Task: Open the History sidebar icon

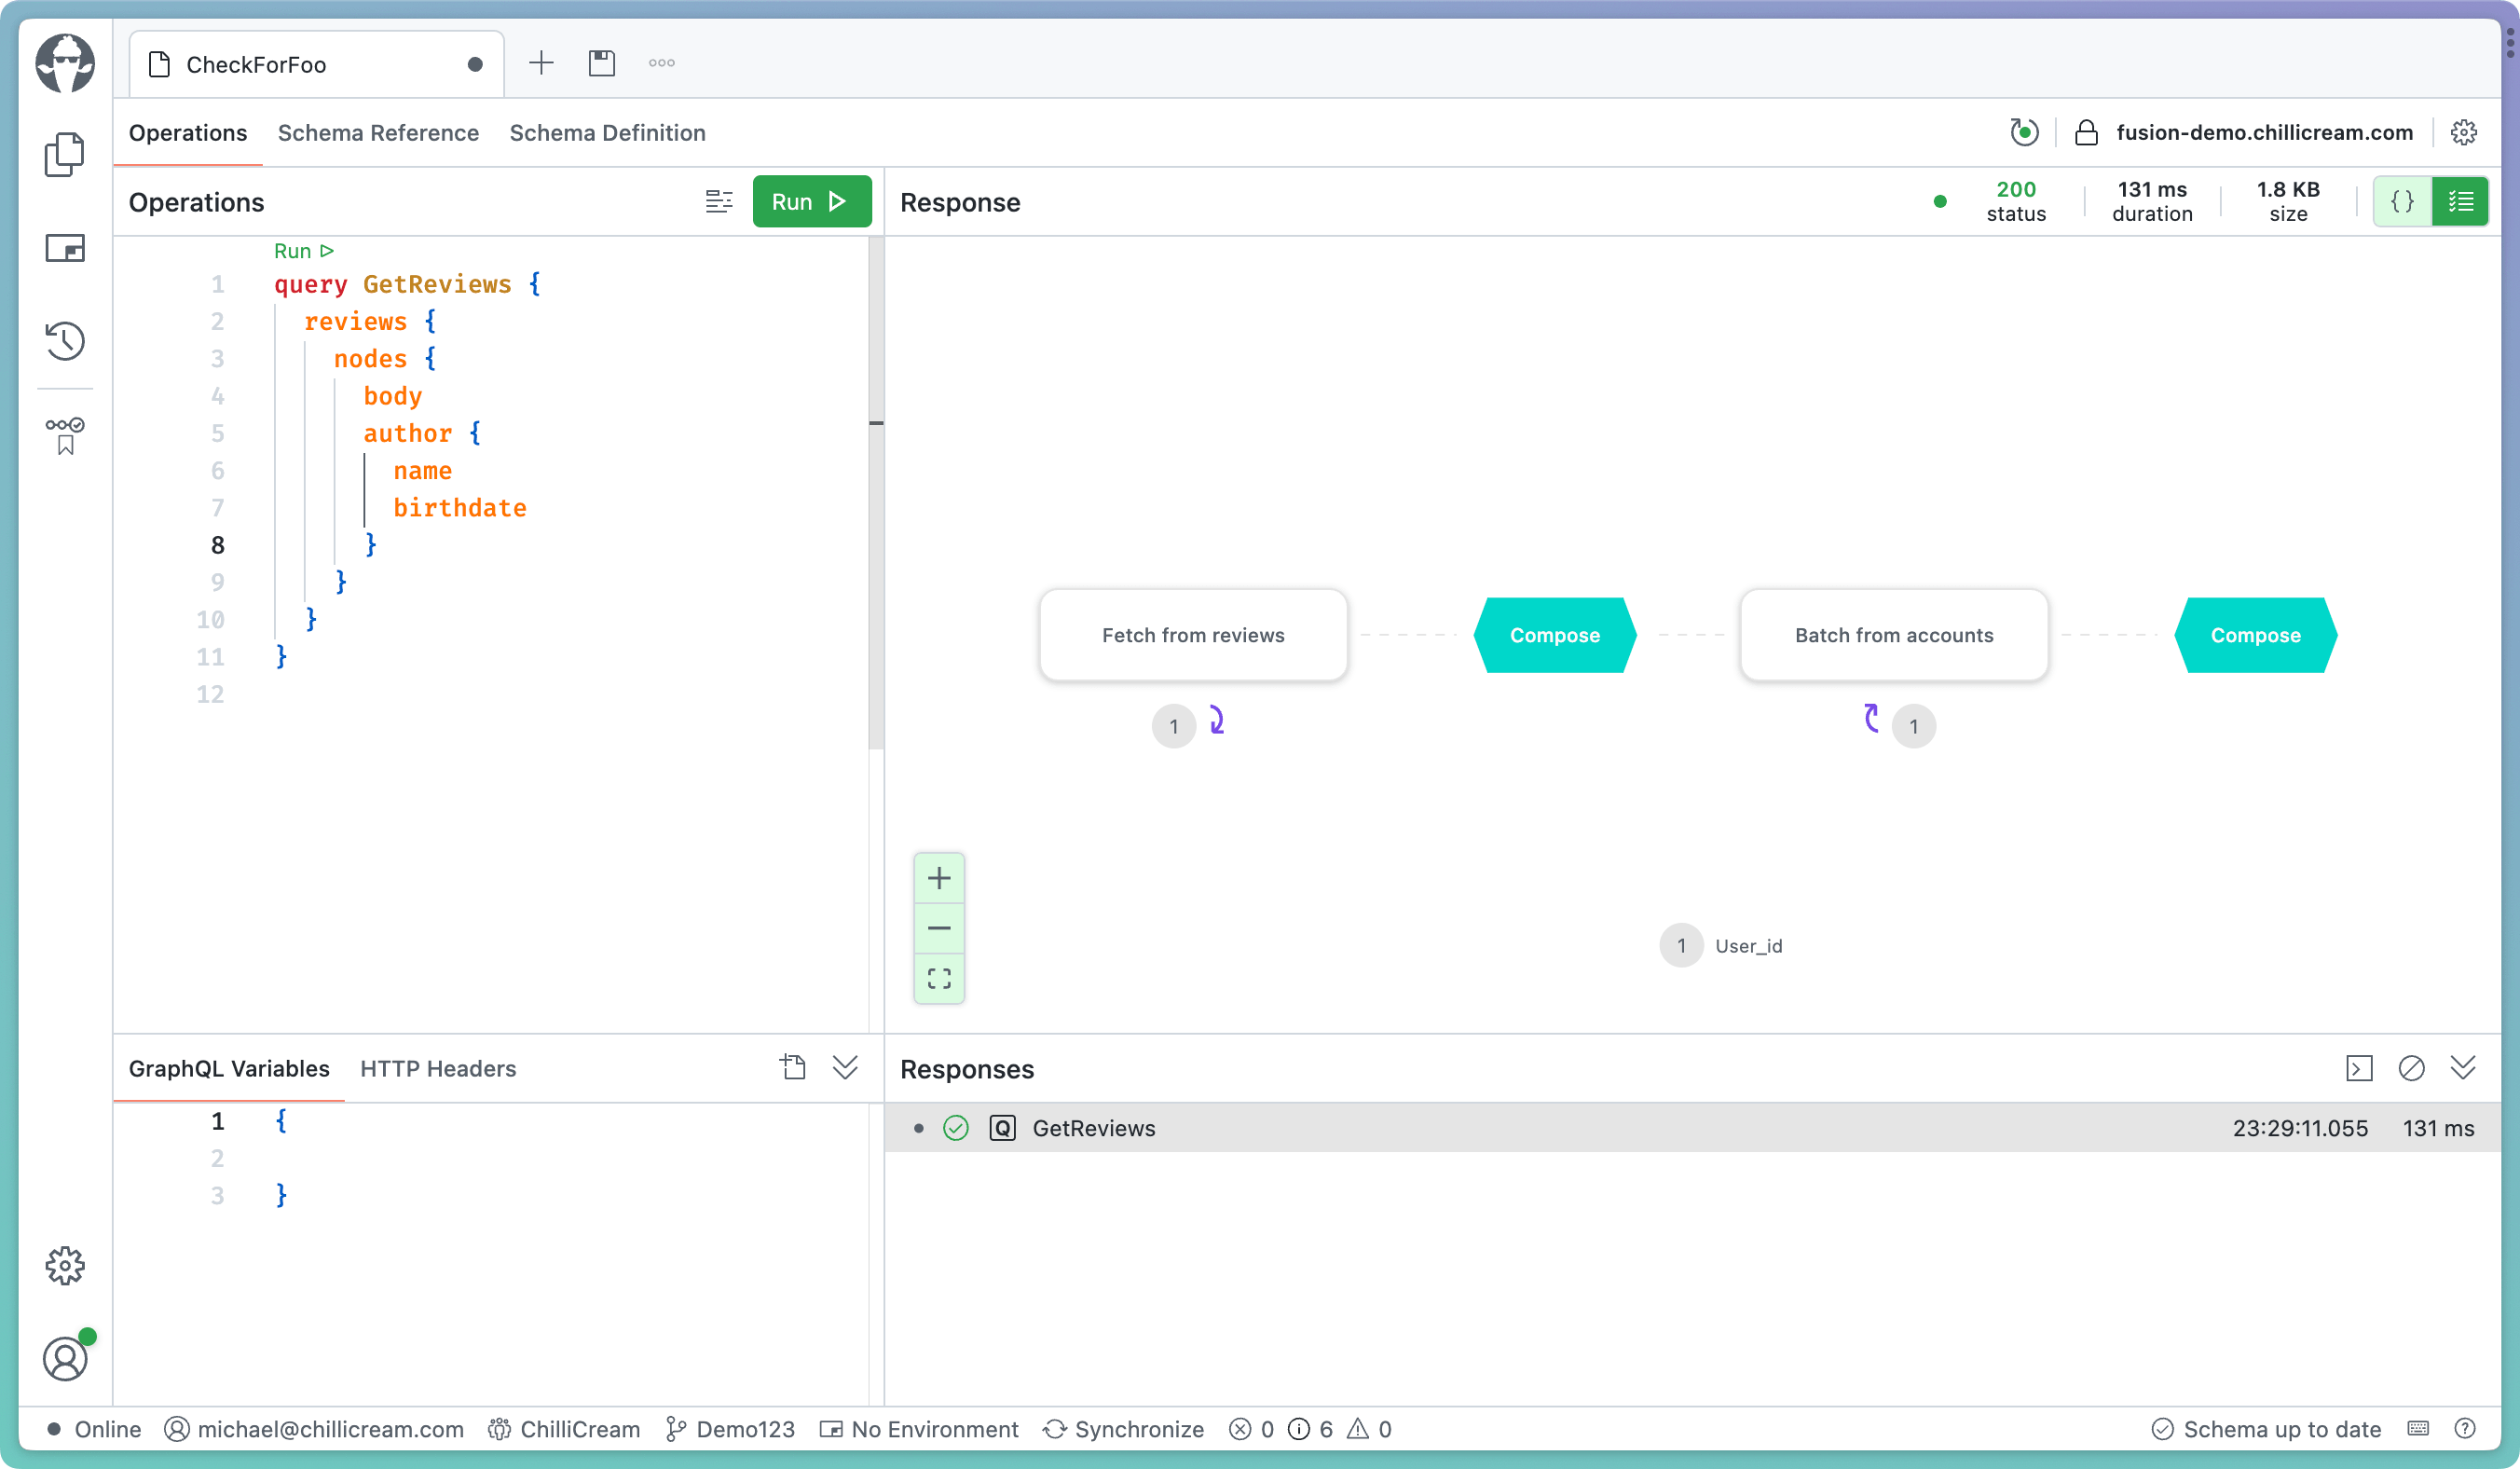Action: click(x=65, y=341)
